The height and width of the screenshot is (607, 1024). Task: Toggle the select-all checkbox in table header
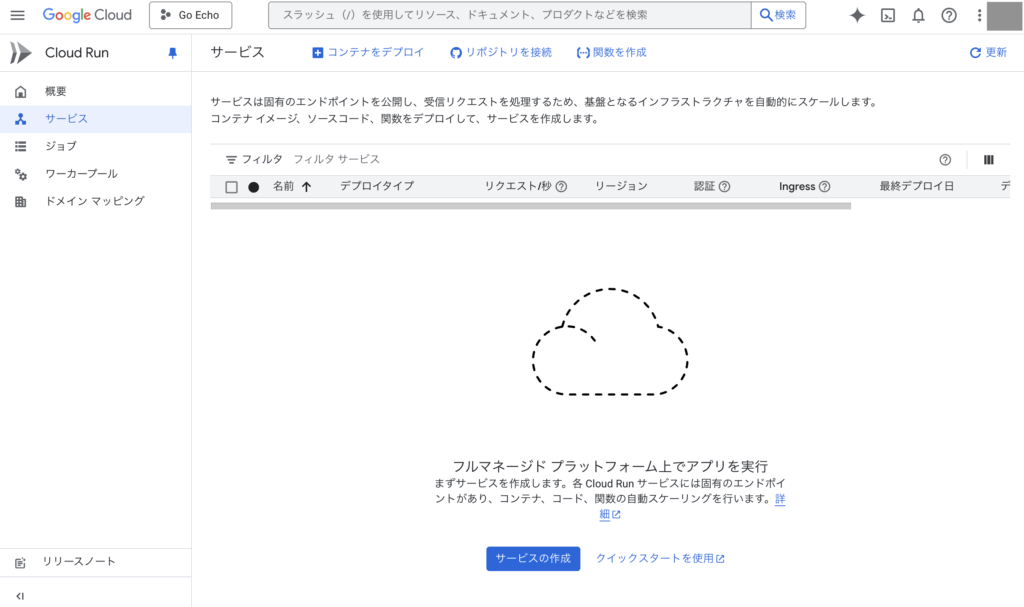pyautogui.click(x=232, y=187)
